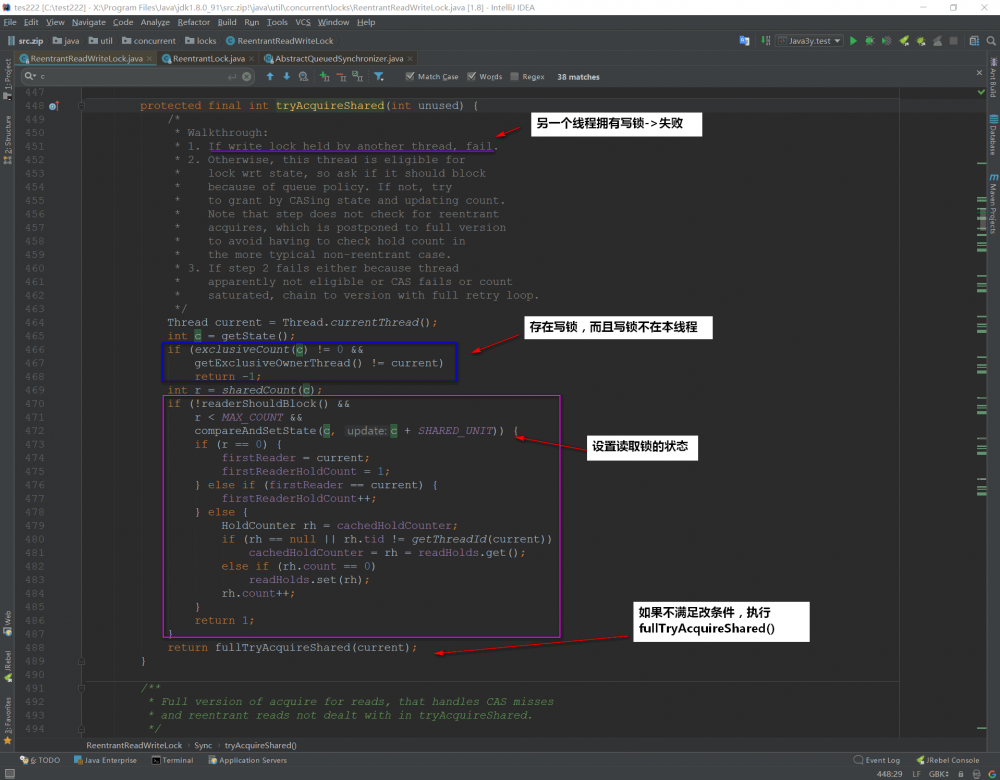Uncheck the Words checkbox
The width and height of the screenshot is (1000, 780).
[x=471, y=76]
